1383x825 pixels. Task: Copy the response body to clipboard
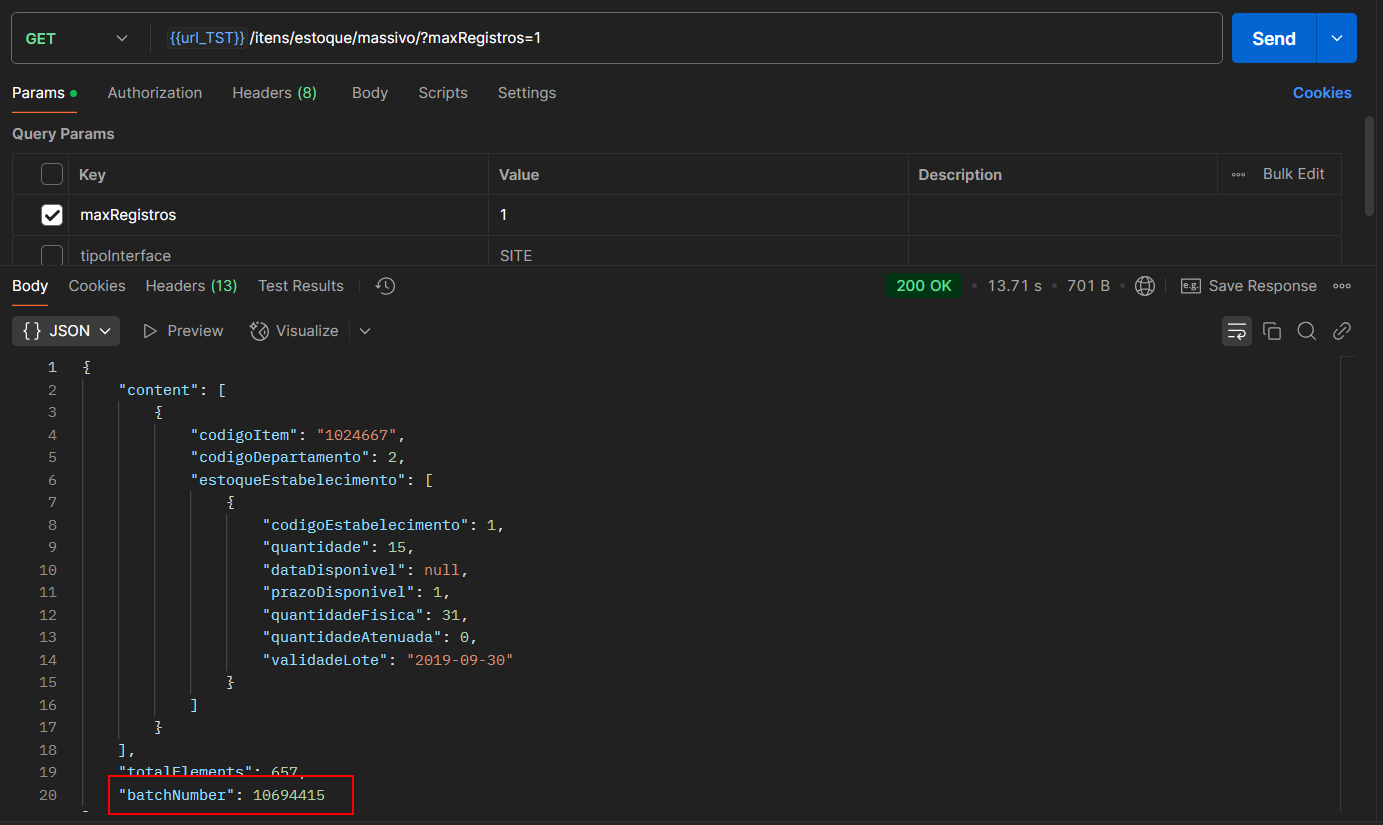1272,331
